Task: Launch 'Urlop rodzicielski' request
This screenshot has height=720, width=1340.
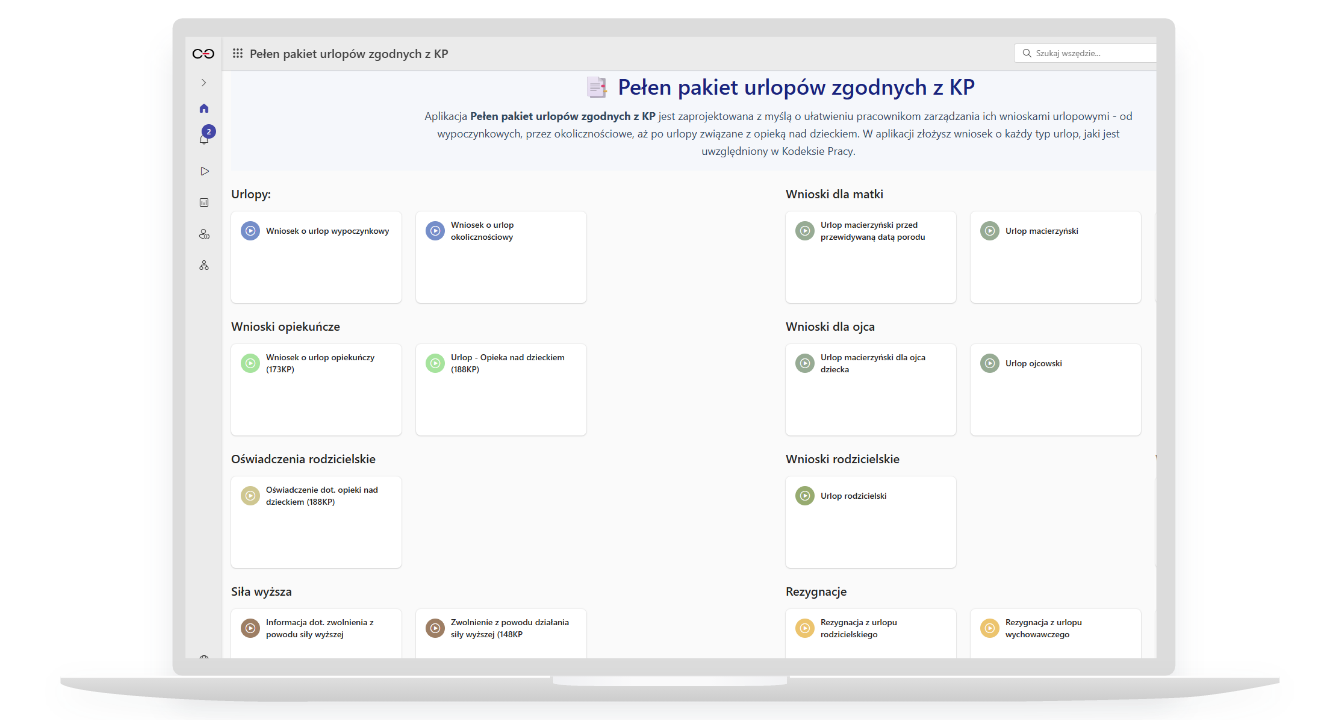Action: [870, 521]
